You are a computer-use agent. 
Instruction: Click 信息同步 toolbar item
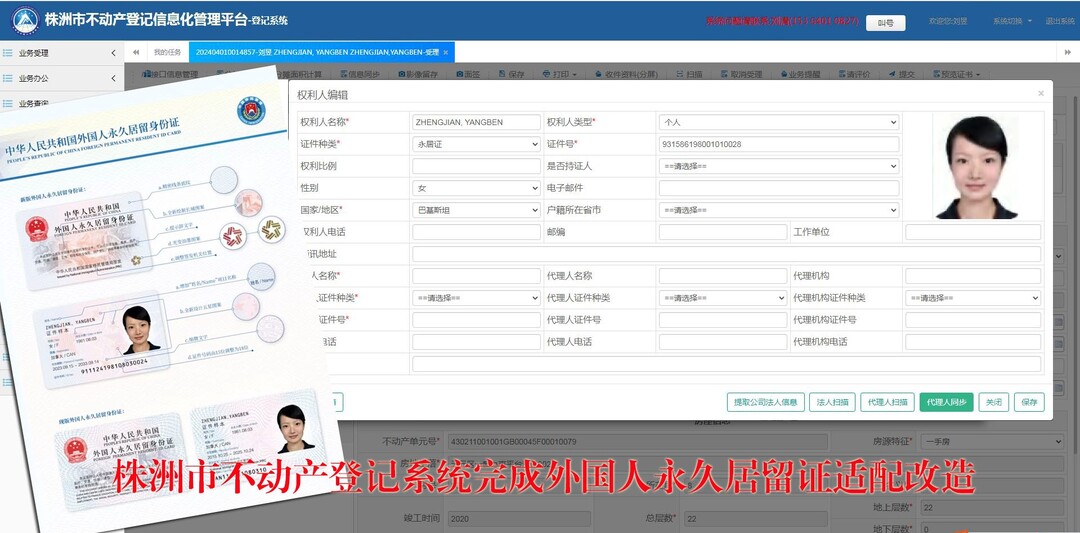coord(360,74)
